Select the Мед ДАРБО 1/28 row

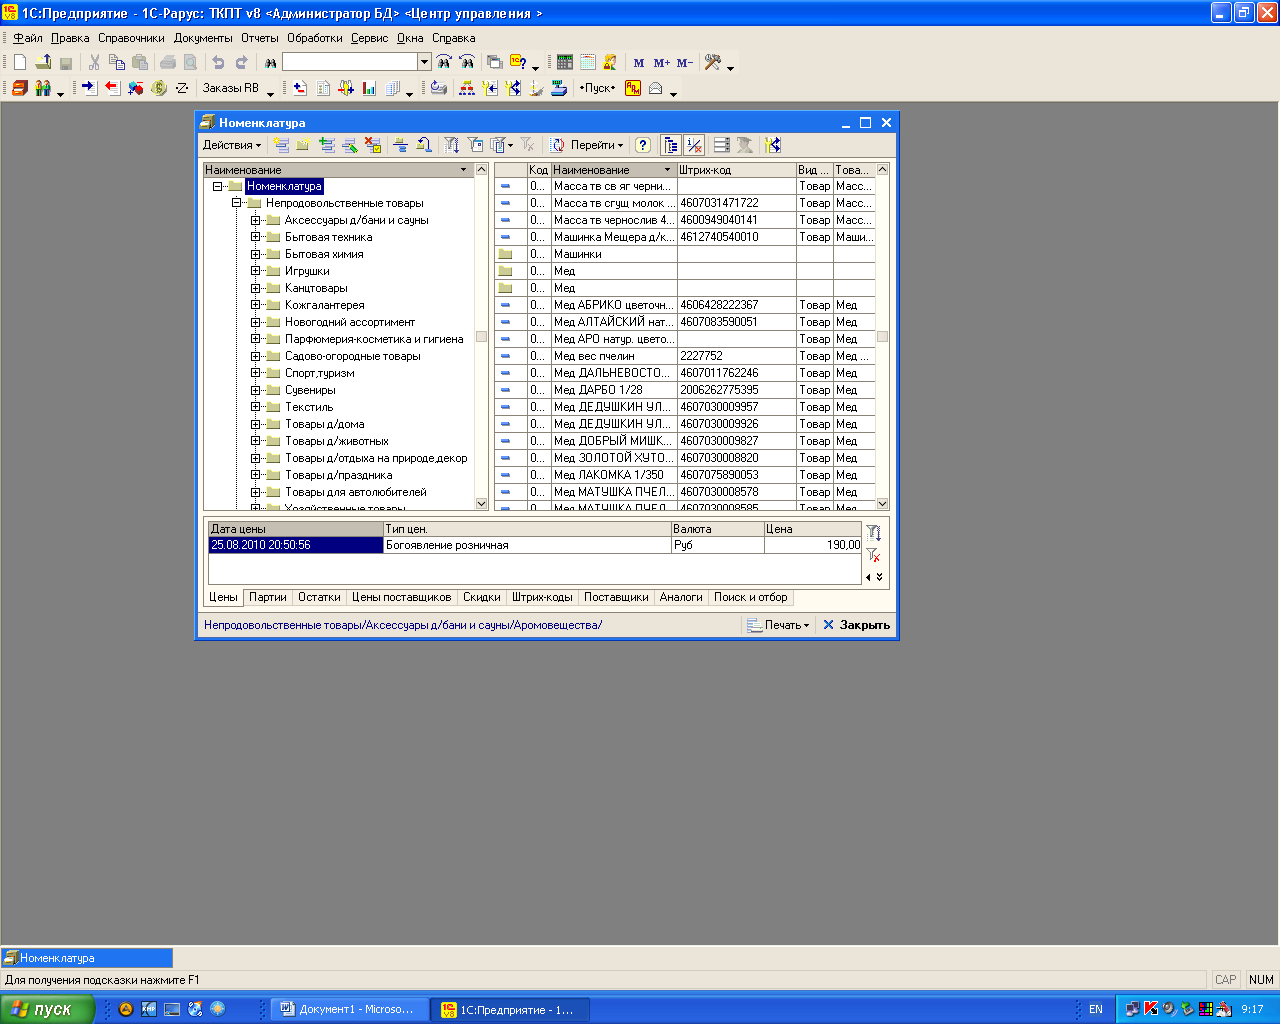click(685, 390)
